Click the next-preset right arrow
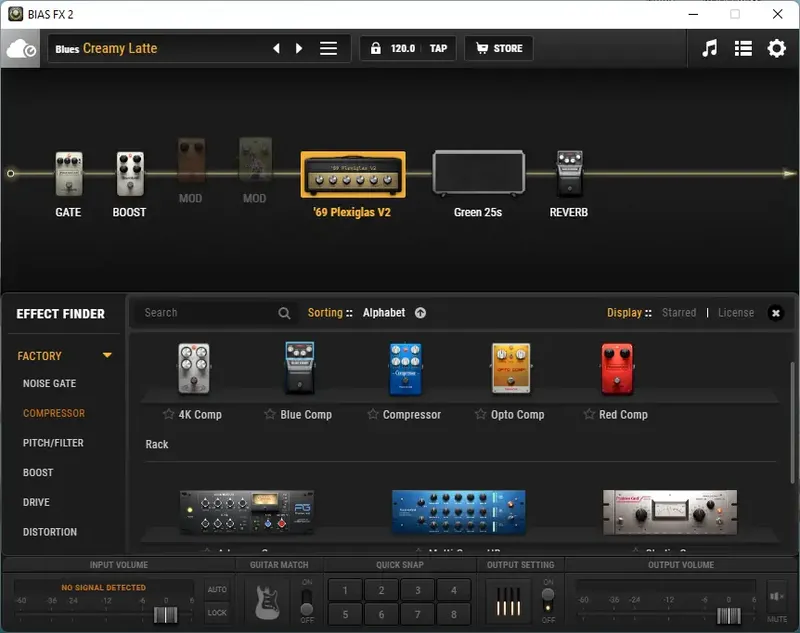 pos(299,47)
